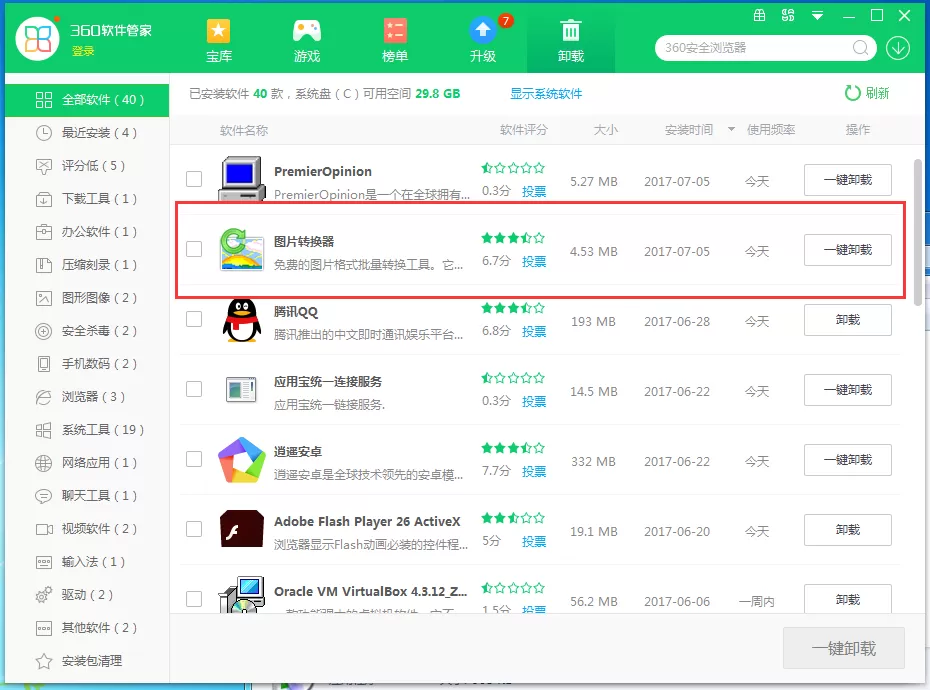Click the bottom 一键卸载 batch button
Viewport: 930px width, 690px height.
tap(843, 648)
